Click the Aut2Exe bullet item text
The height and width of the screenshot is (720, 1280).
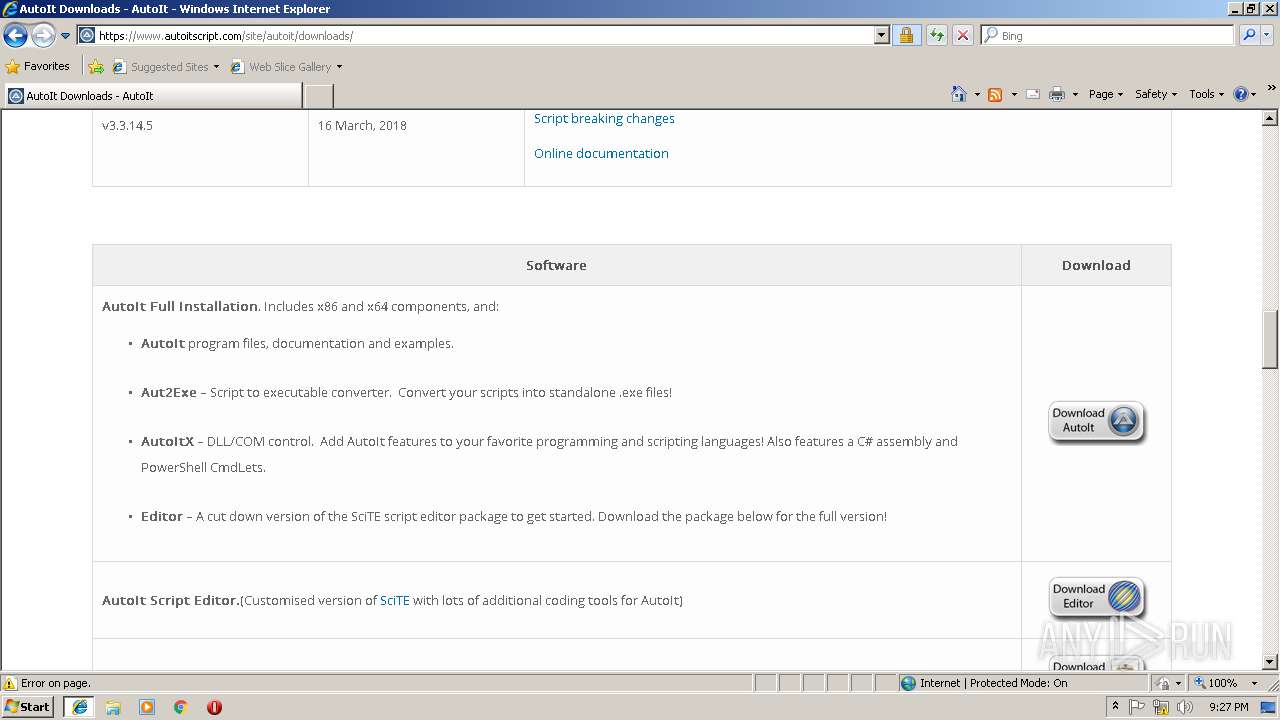pos(406,392)
